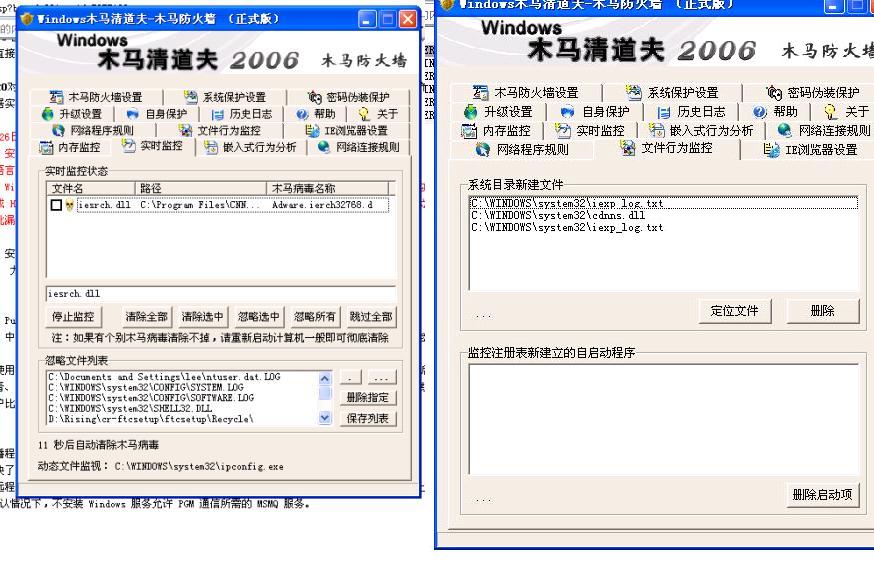Select D:\Rising ftcsetup Recycle entry
Image resolution: width=874 pixels, height=567 pixels.
pyautogui.click(x=150, y=419)
